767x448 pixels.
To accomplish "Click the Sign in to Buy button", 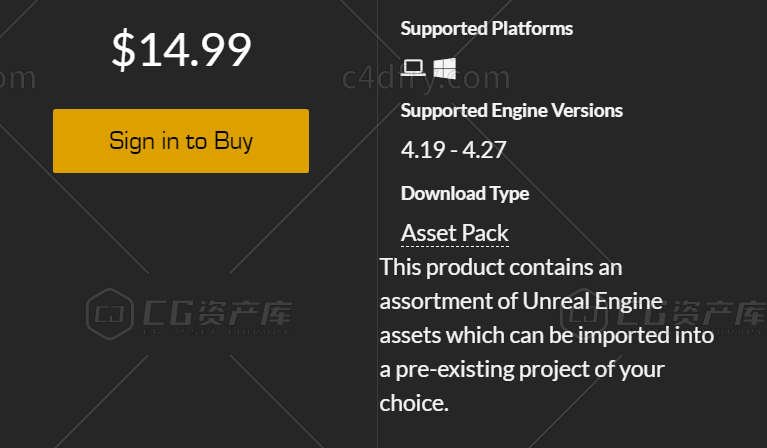I will (181, 141).
